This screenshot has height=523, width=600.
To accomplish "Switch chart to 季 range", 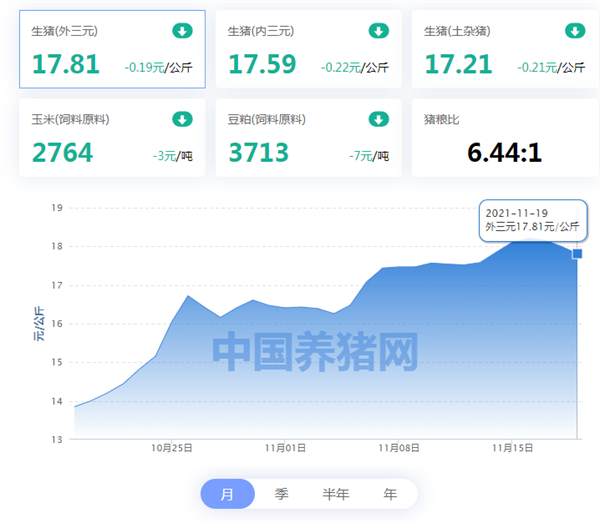I will (x=281, y=494).
